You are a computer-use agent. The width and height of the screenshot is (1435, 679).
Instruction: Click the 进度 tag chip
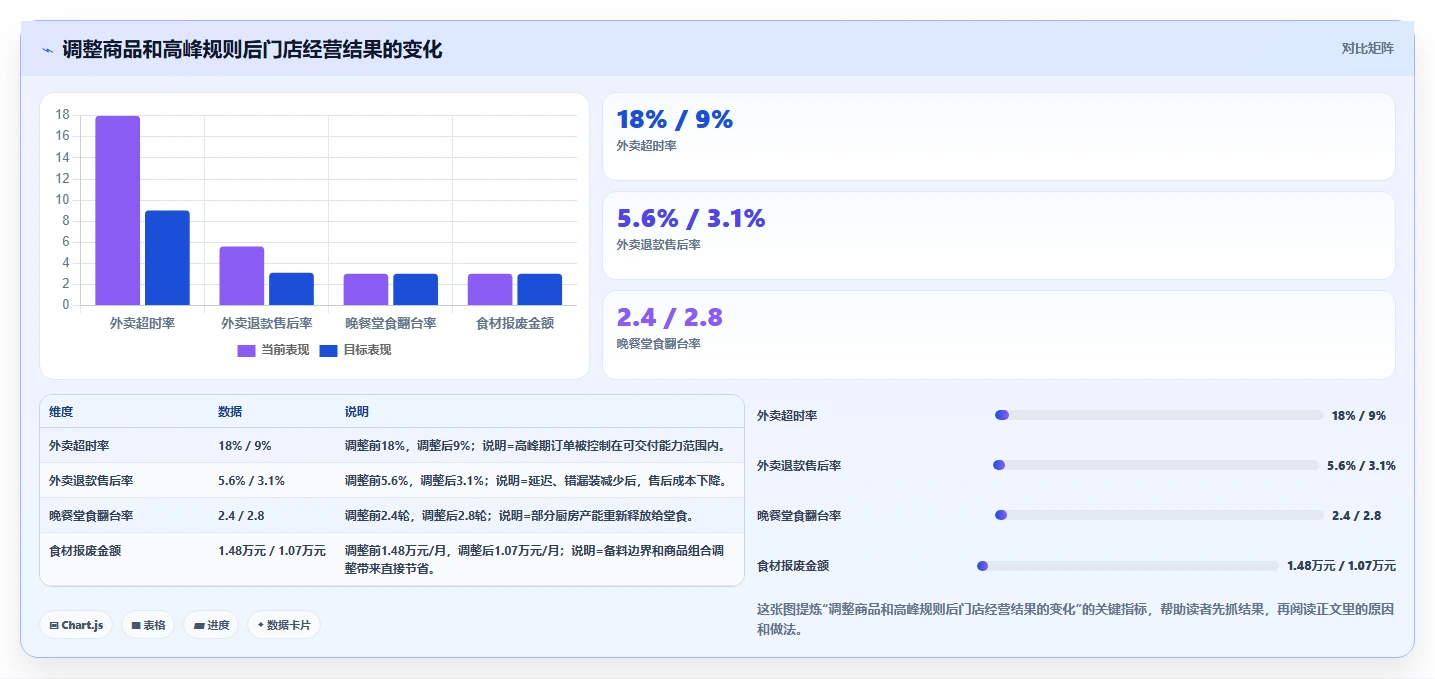(211, 625)
